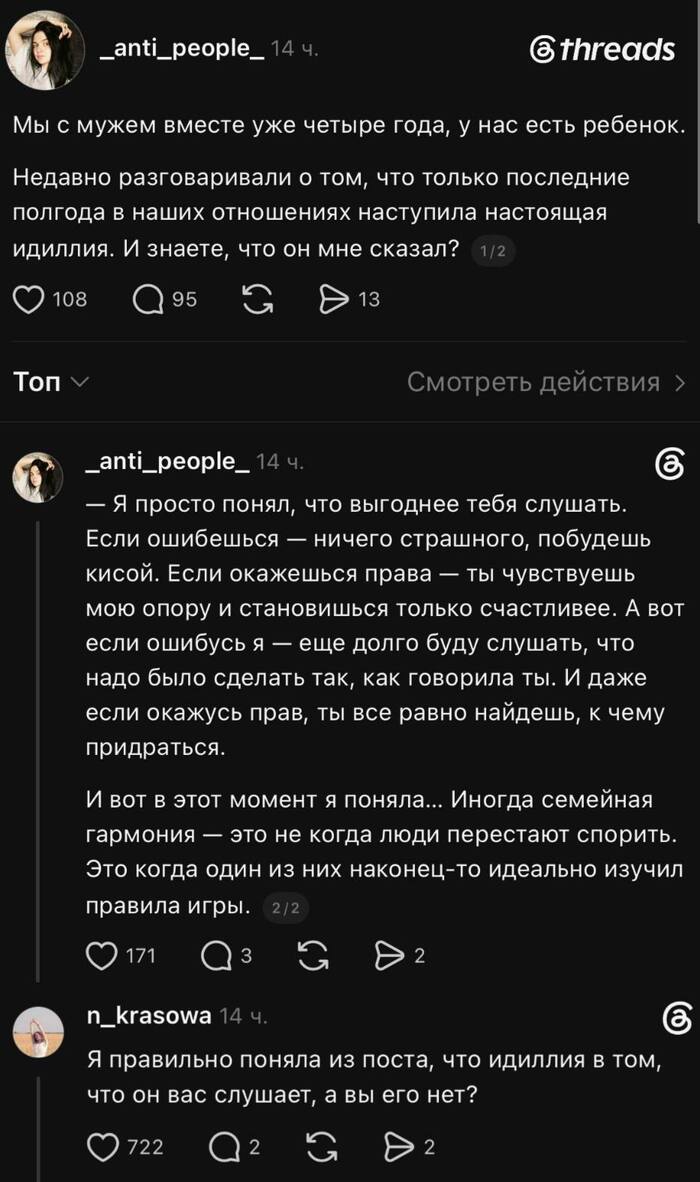Open _anti_people_ profile from post header username

coord(182,48)
